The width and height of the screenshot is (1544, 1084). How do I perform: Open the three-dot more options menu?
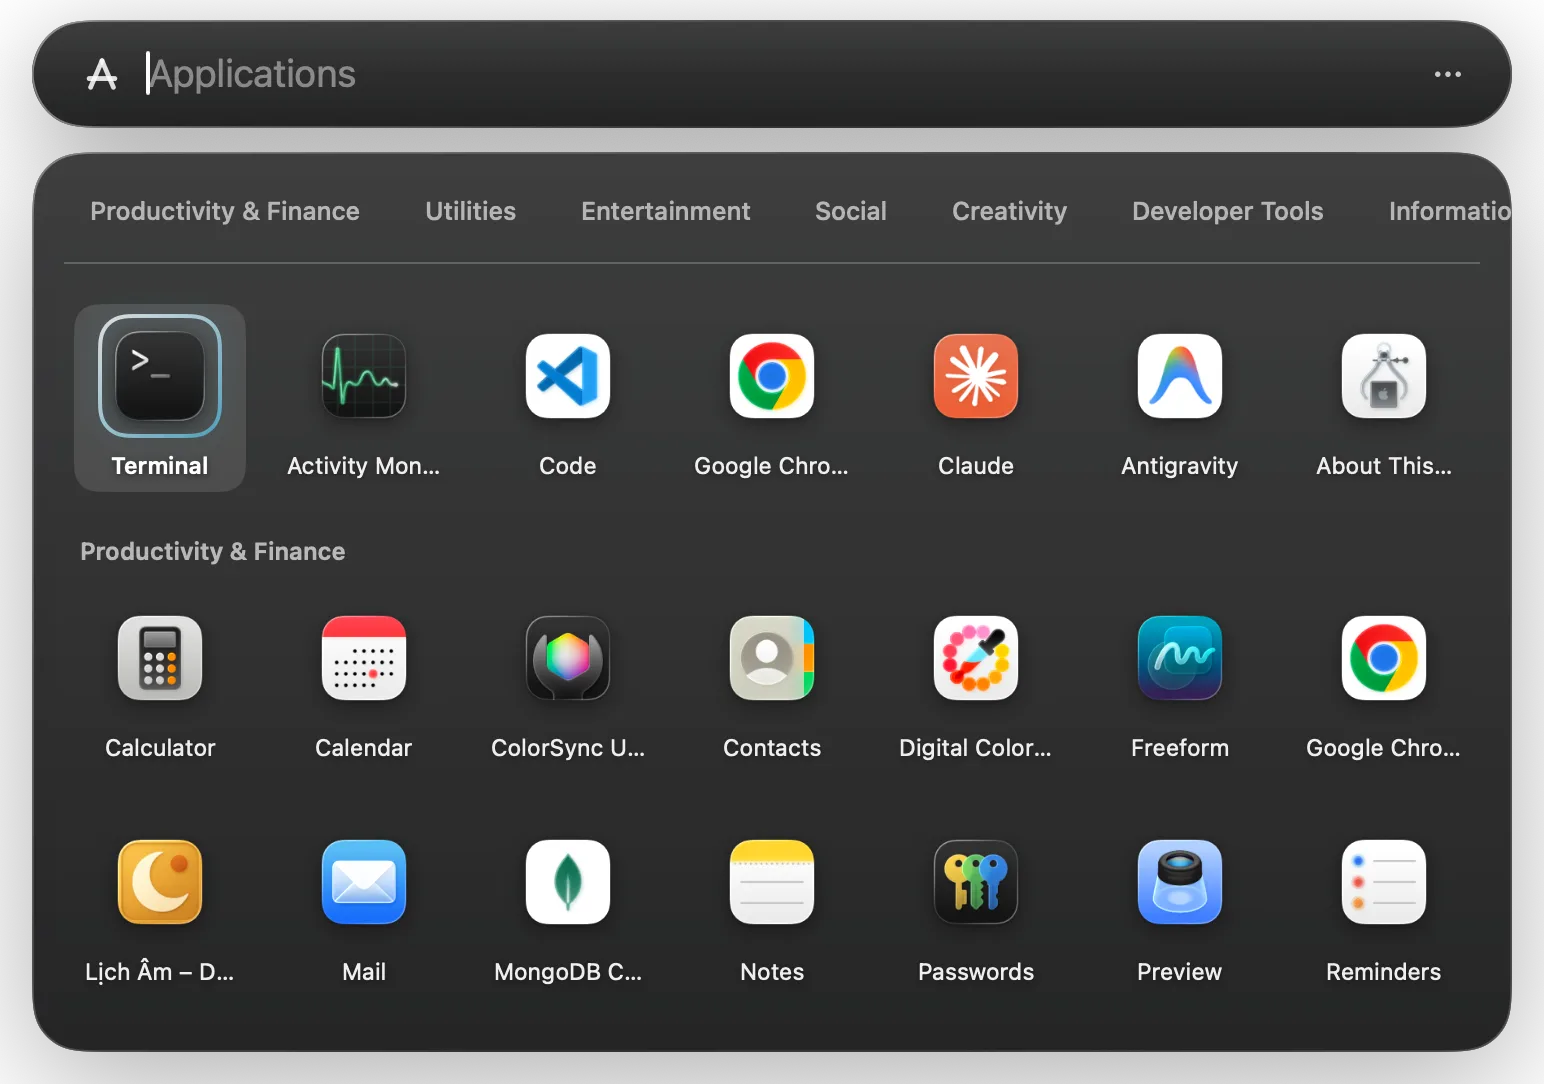(1448, 74)
